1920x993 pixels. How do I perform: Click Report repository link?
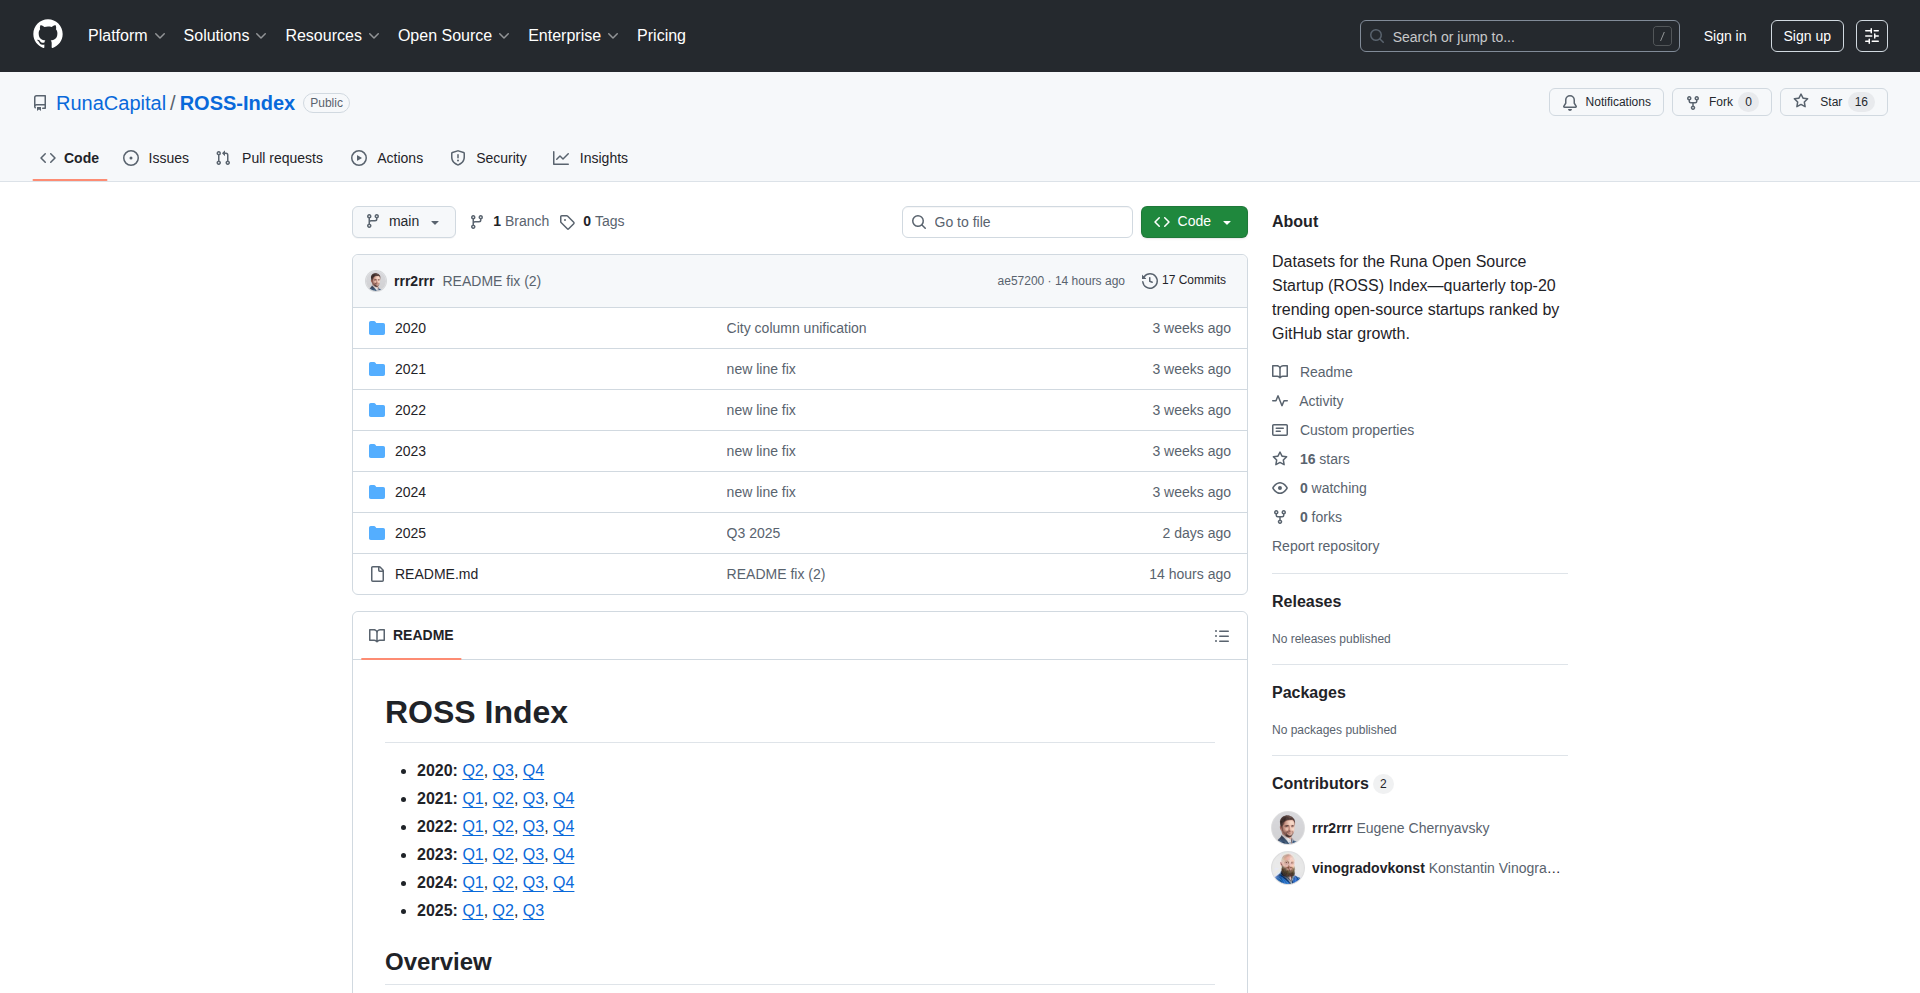point(1325,546)
